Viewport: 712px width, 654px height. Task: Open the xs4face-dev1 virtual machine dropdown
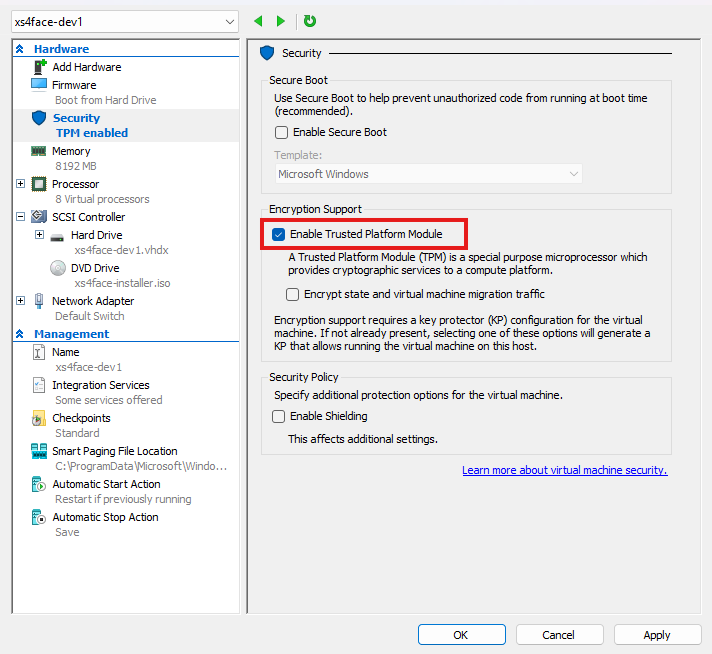[228, 21]
